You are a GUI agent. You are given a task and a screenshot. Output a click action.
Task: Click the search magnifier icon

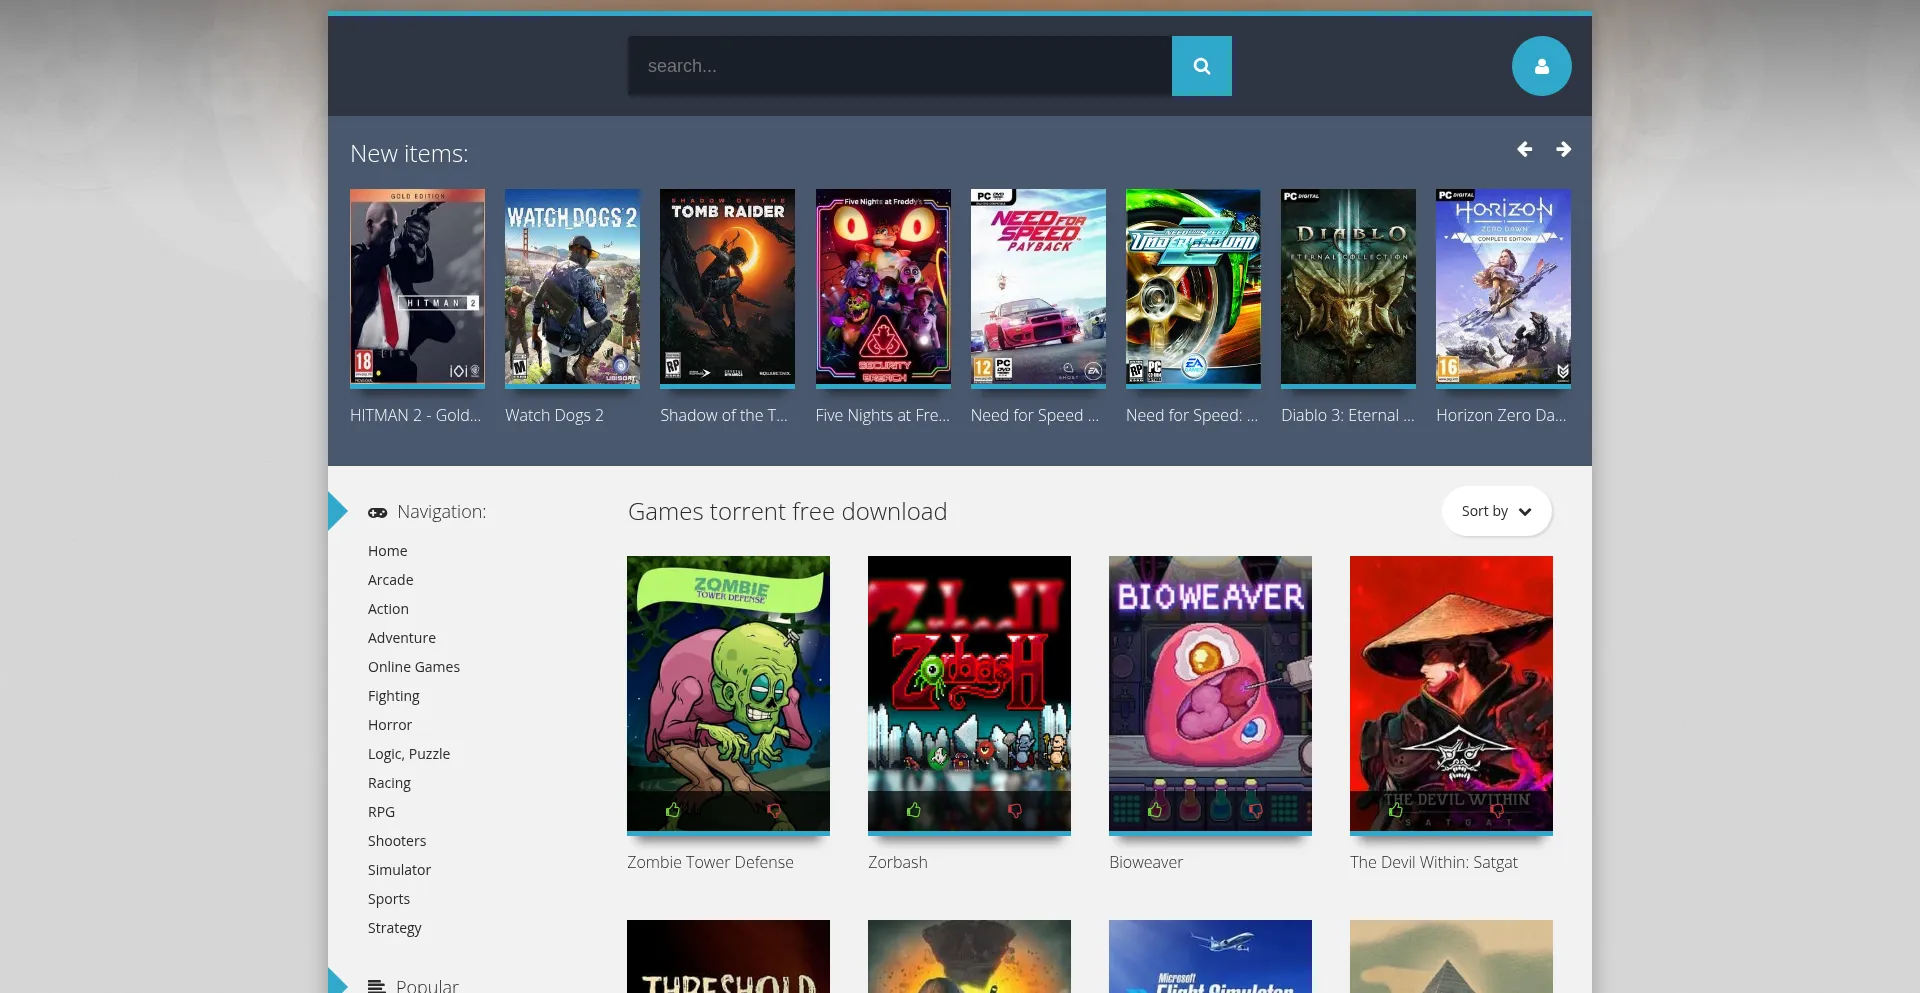pyautogui.click(x=1201, y=65)
